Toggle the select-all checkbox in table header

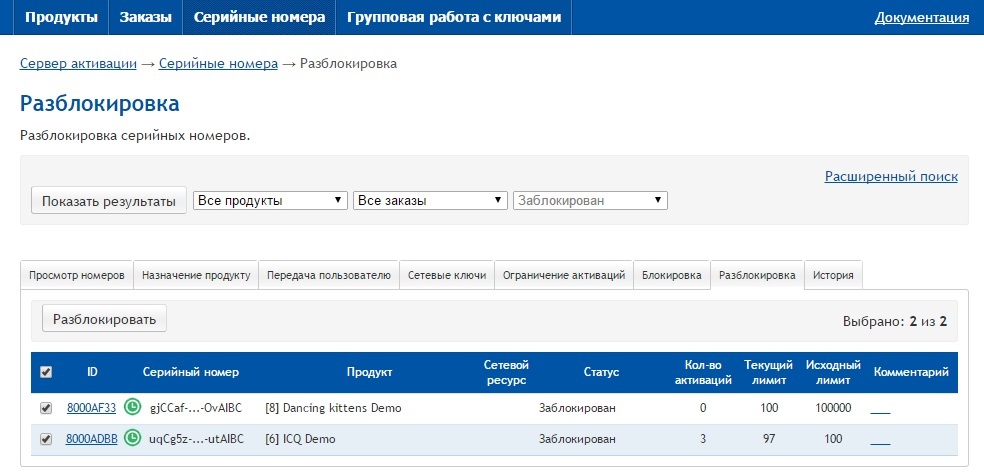click(45, 372)
